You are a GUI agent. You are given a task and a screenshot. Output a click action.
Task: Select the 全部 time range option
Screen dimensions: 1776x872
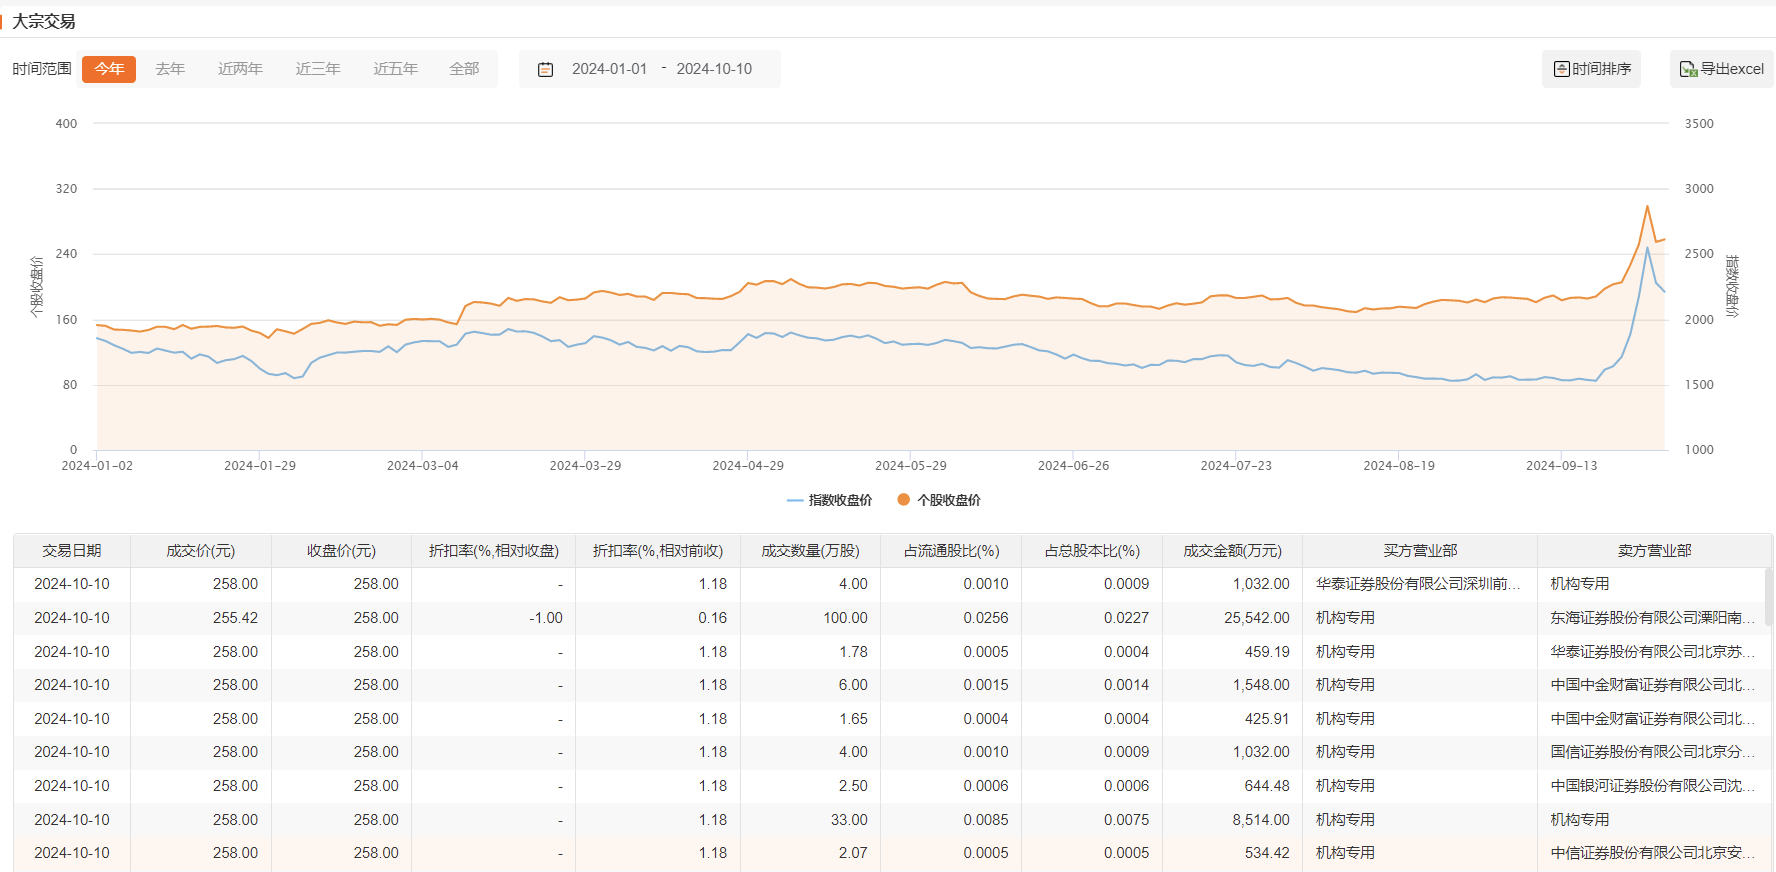click(464, 69)
